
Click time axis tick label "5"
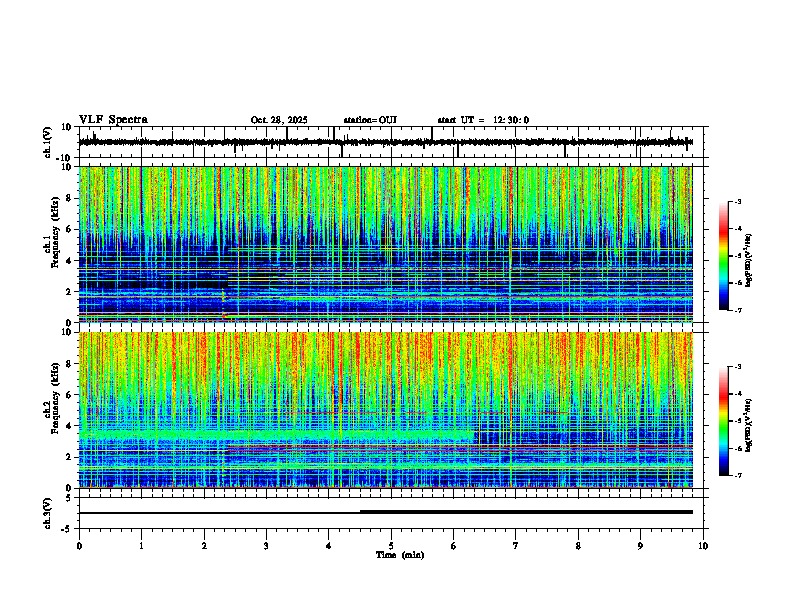(x=391, y=546)
